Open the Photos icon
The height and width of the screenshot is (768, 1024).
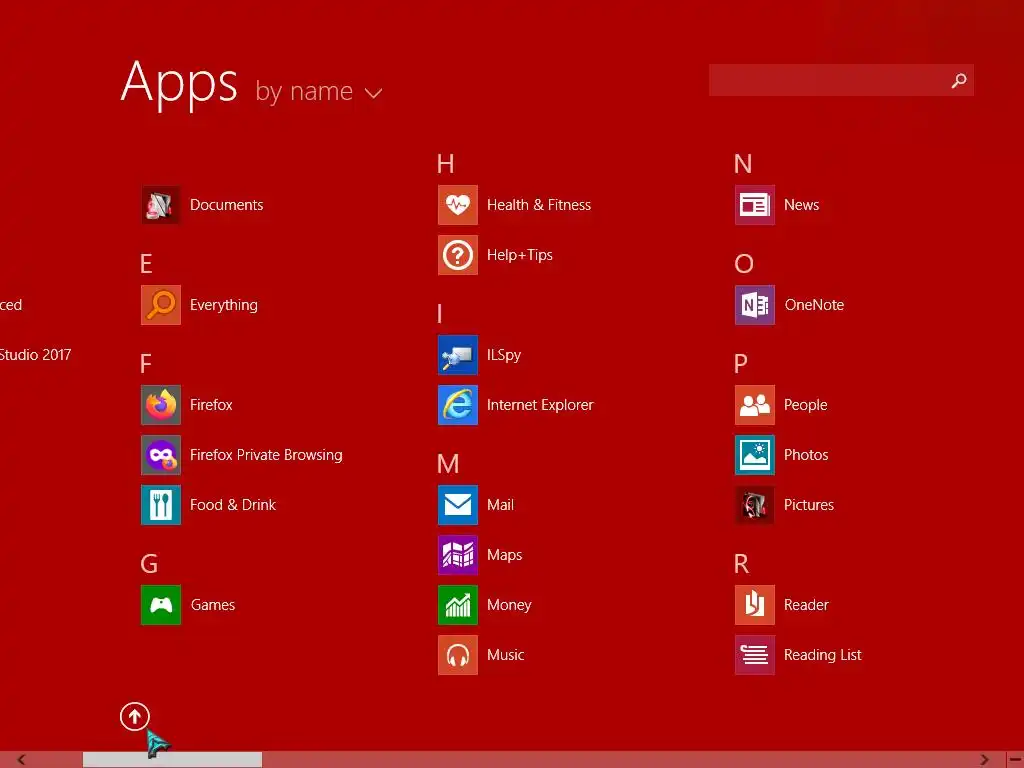pos(755,455)
